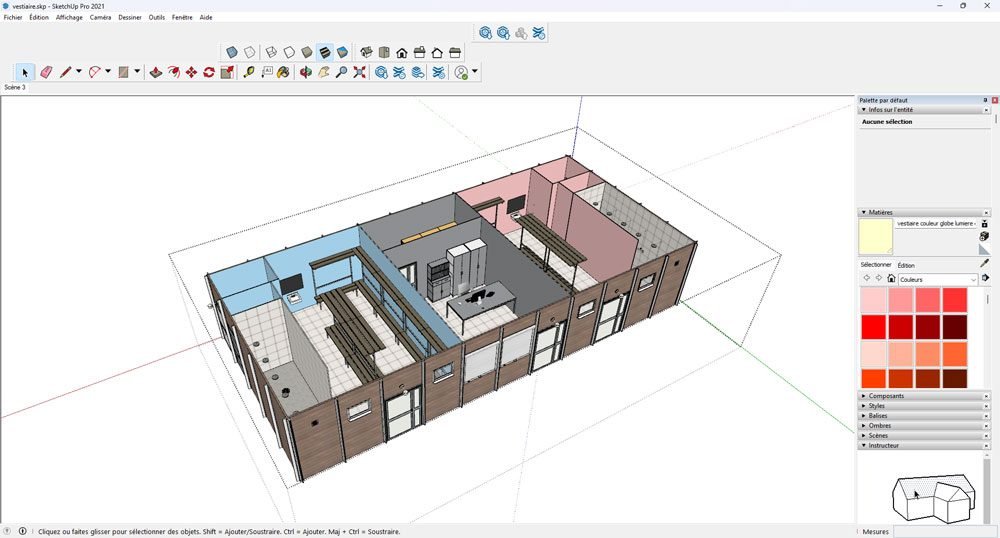Select the Text label tool
The image size is (1000, 538).
[267, 73]
